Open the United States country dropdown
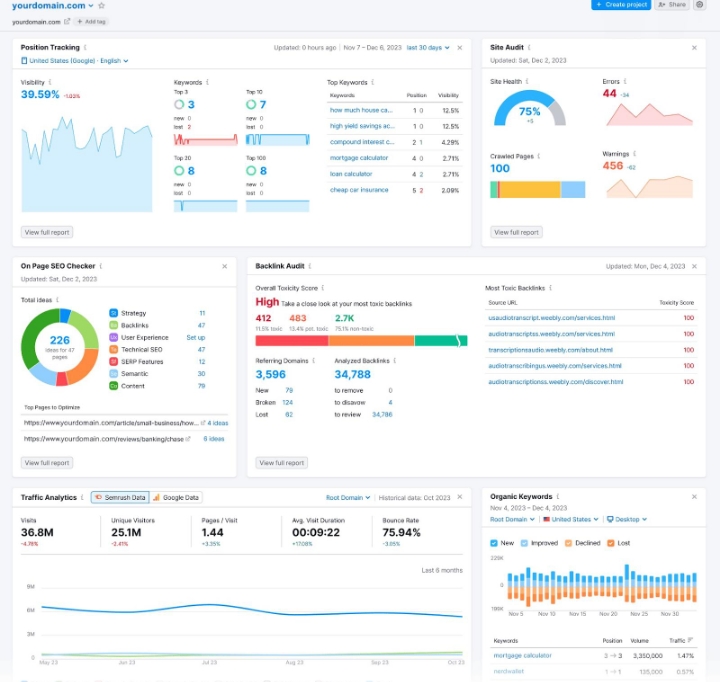Screen dimensions: 720x682 pos(571,519)
